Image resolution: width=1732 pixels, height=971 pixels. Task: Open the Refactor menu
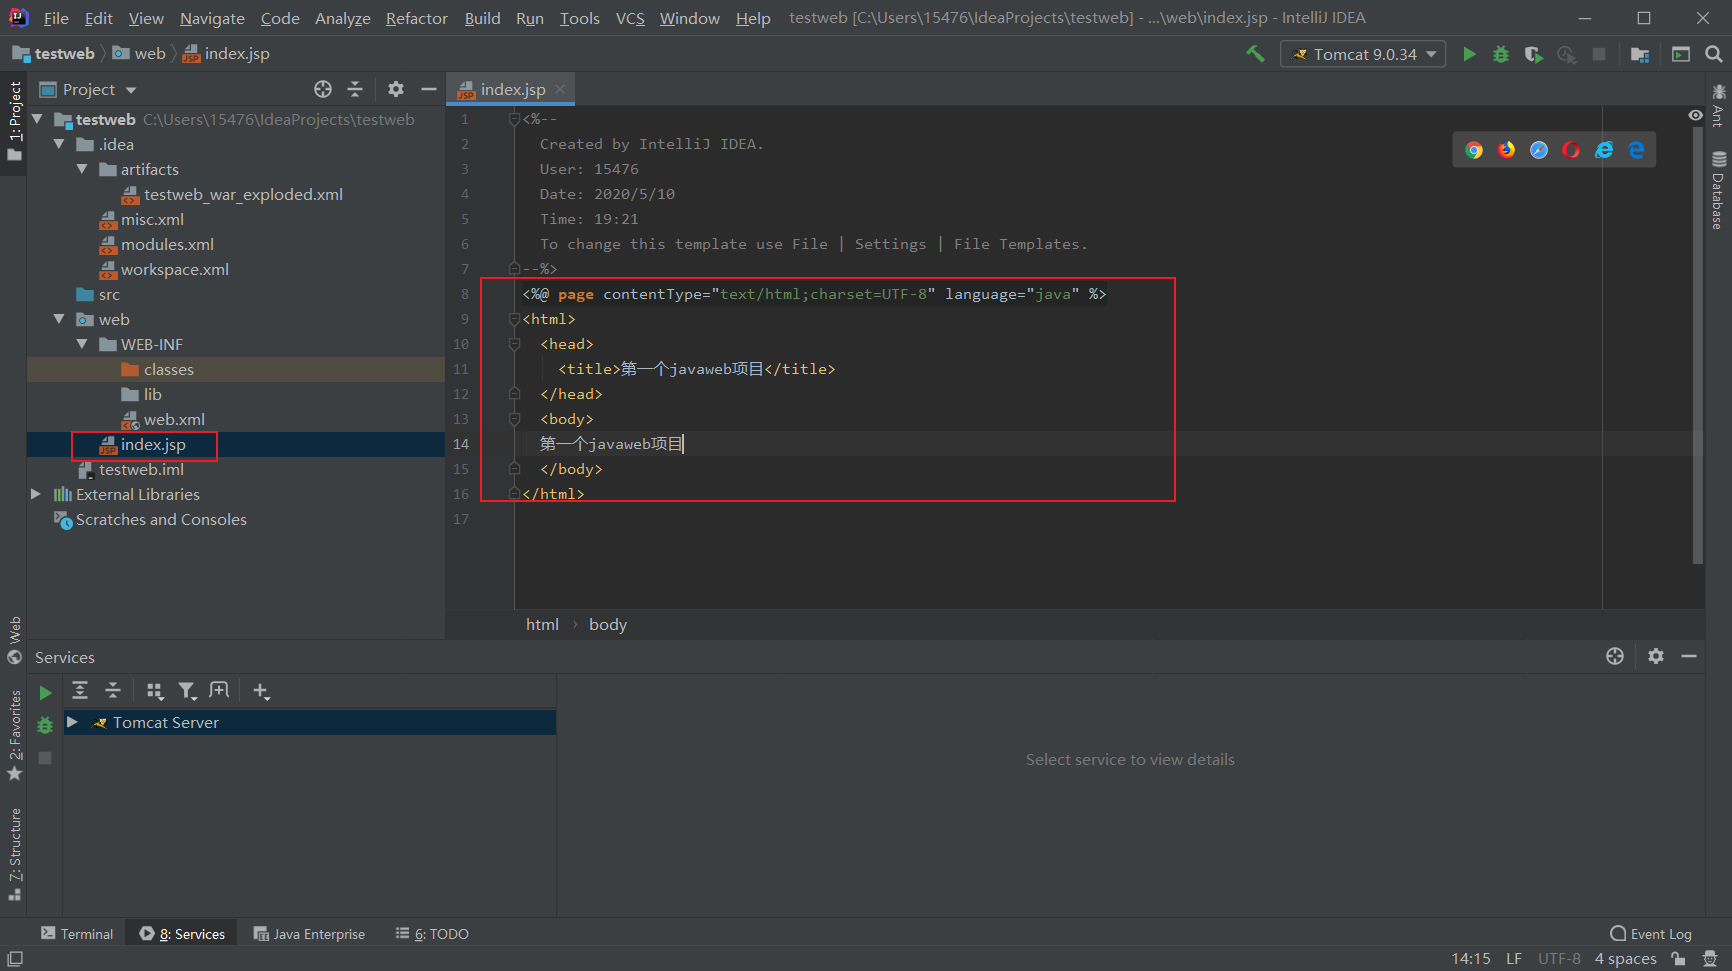click(x=417, y=18)
